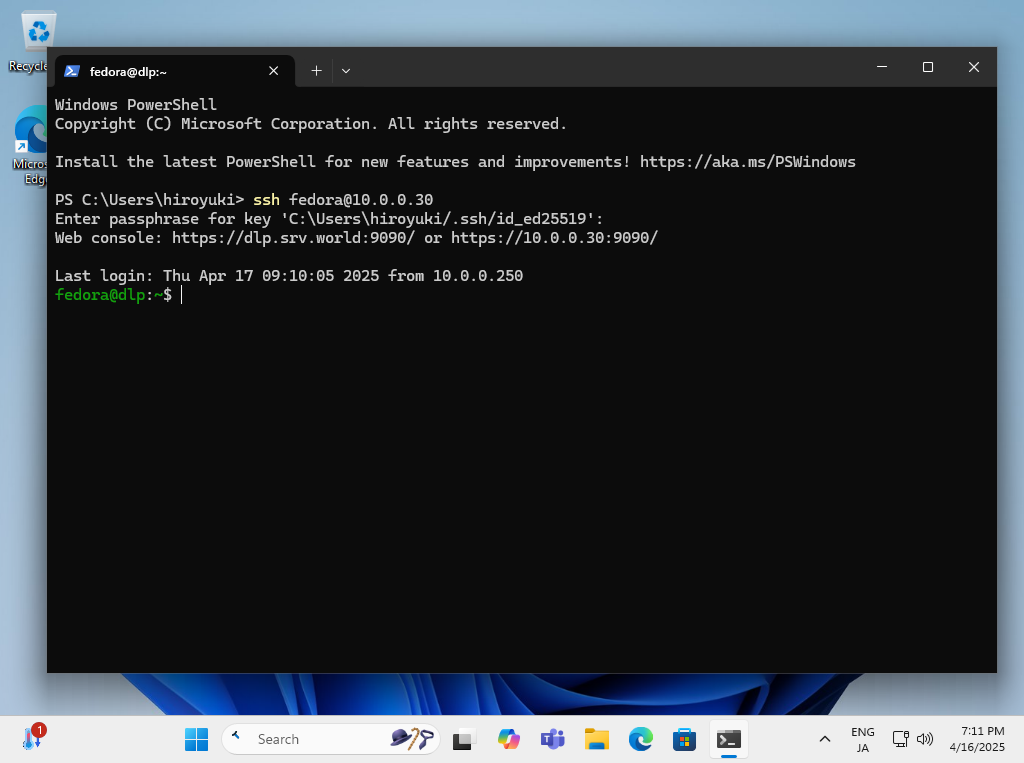Screen dimensions: 1024x763
Task: Click the https://10.0.0.30:9090/ URL
Action: (554, 238)
